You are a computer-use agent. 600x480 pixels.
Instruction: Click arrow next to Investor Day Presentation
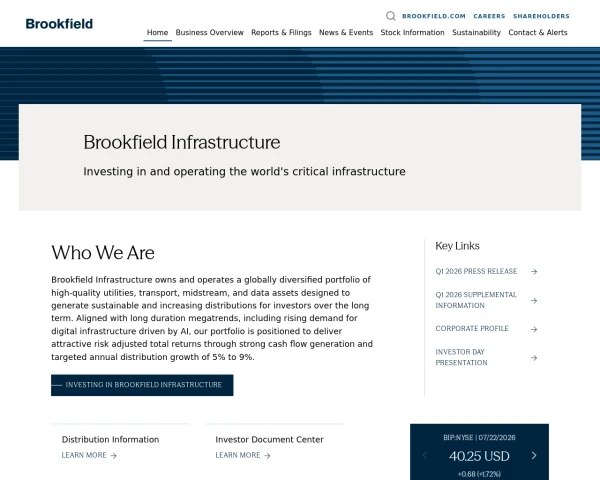pos(534,358)
